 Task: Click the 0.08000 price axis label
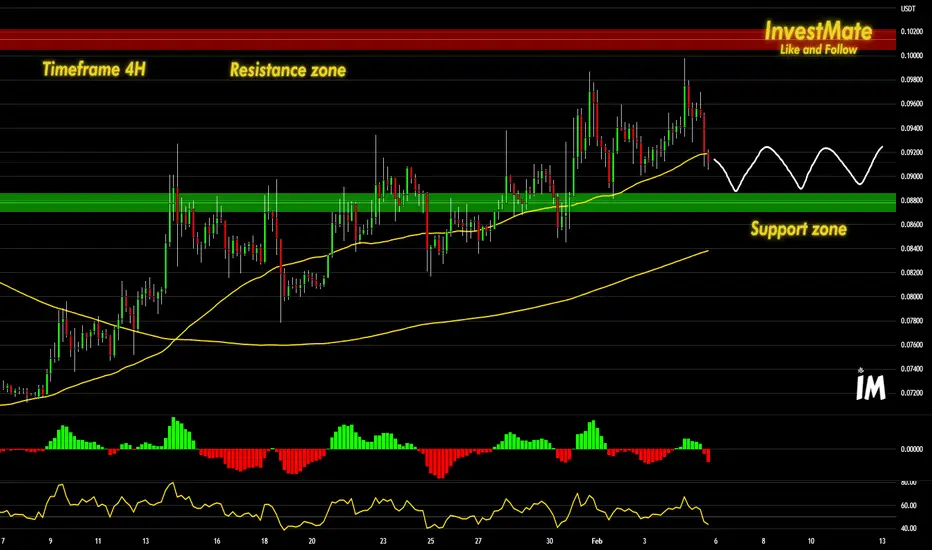[911, 297]
